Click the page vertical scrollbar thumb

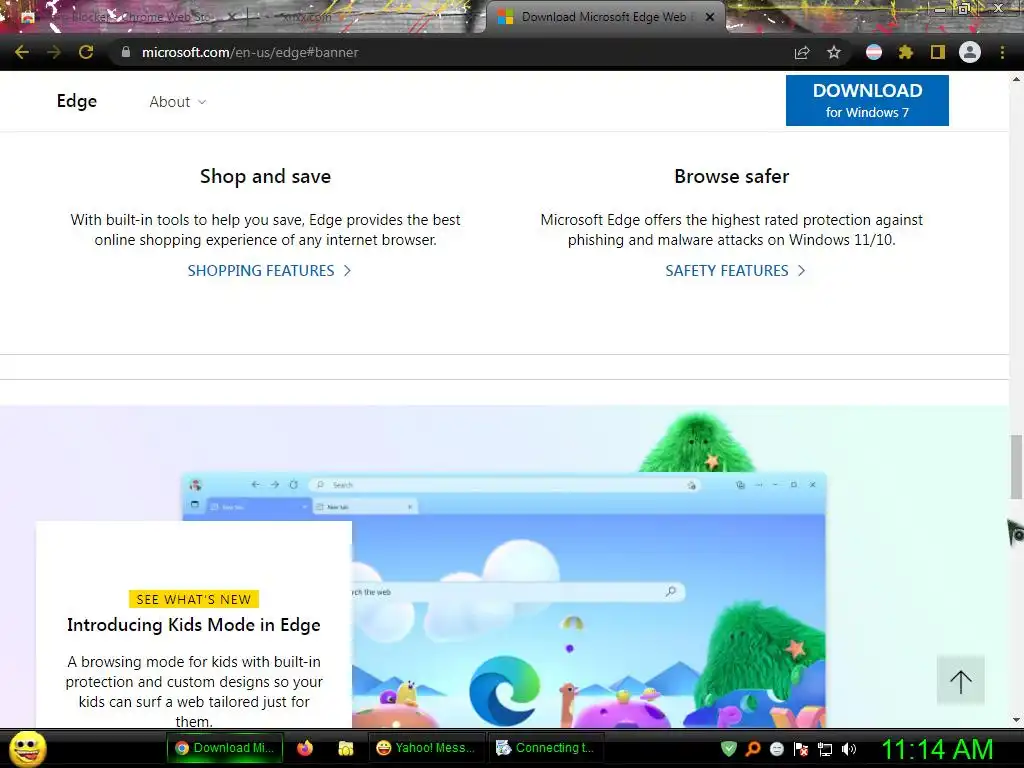1016,468
